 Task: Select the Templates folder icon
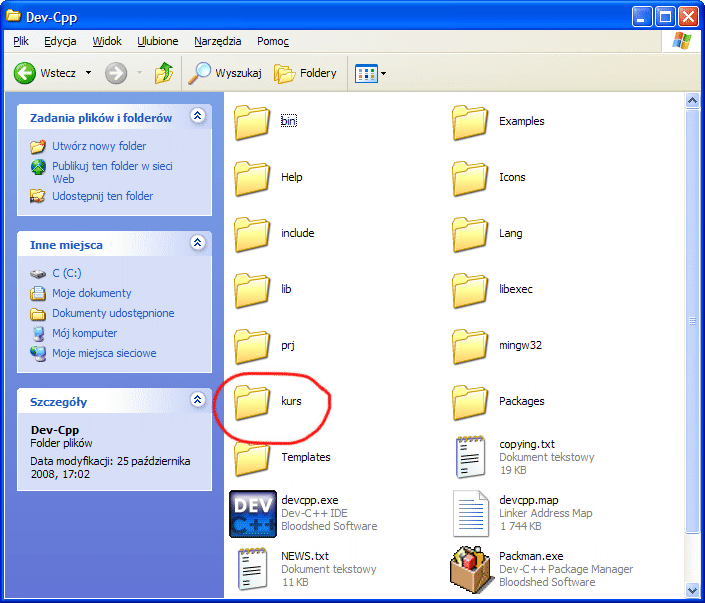click(253, 457)
